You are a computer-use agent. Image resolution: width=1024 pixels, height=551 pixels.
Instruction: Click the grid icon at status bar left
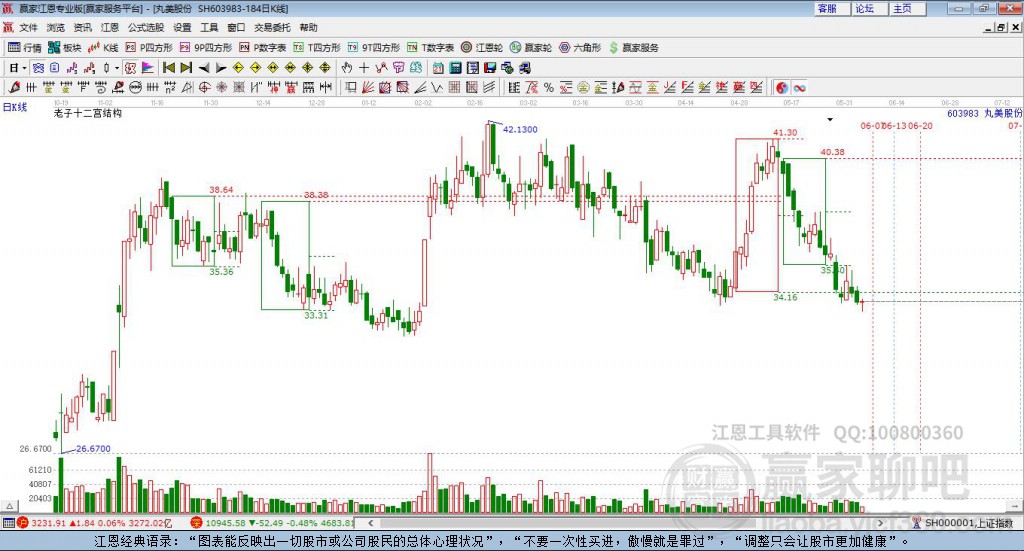(x=8, y=523)
